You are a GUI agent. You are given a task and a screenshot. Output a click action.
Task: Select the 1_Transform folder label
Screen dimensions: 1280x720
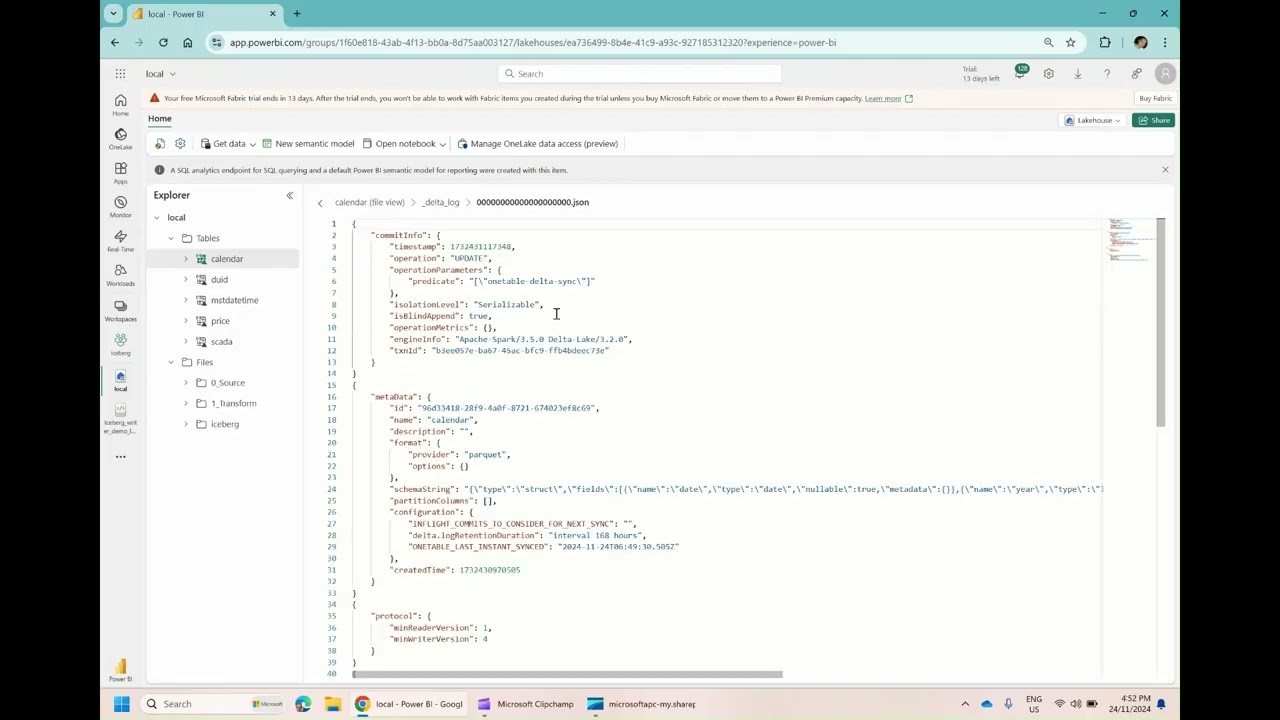pyautogui.click(x=233, y=403)
